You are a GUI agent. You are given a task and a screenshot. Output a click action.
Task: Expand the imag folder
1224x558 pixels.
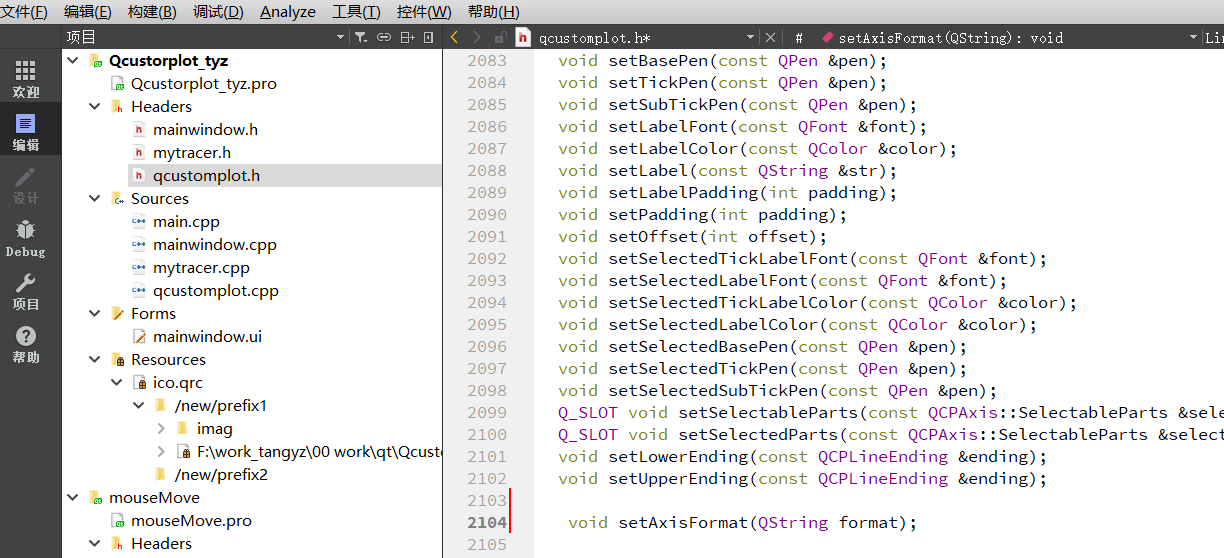(x=161, y=429)
